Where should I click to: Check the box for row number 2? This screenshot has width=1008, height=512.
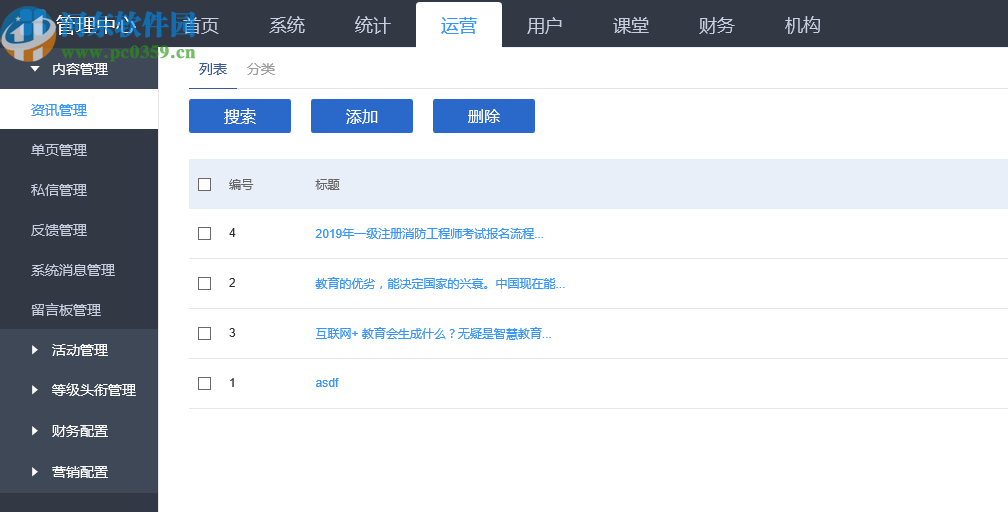[x=204, y=284]
